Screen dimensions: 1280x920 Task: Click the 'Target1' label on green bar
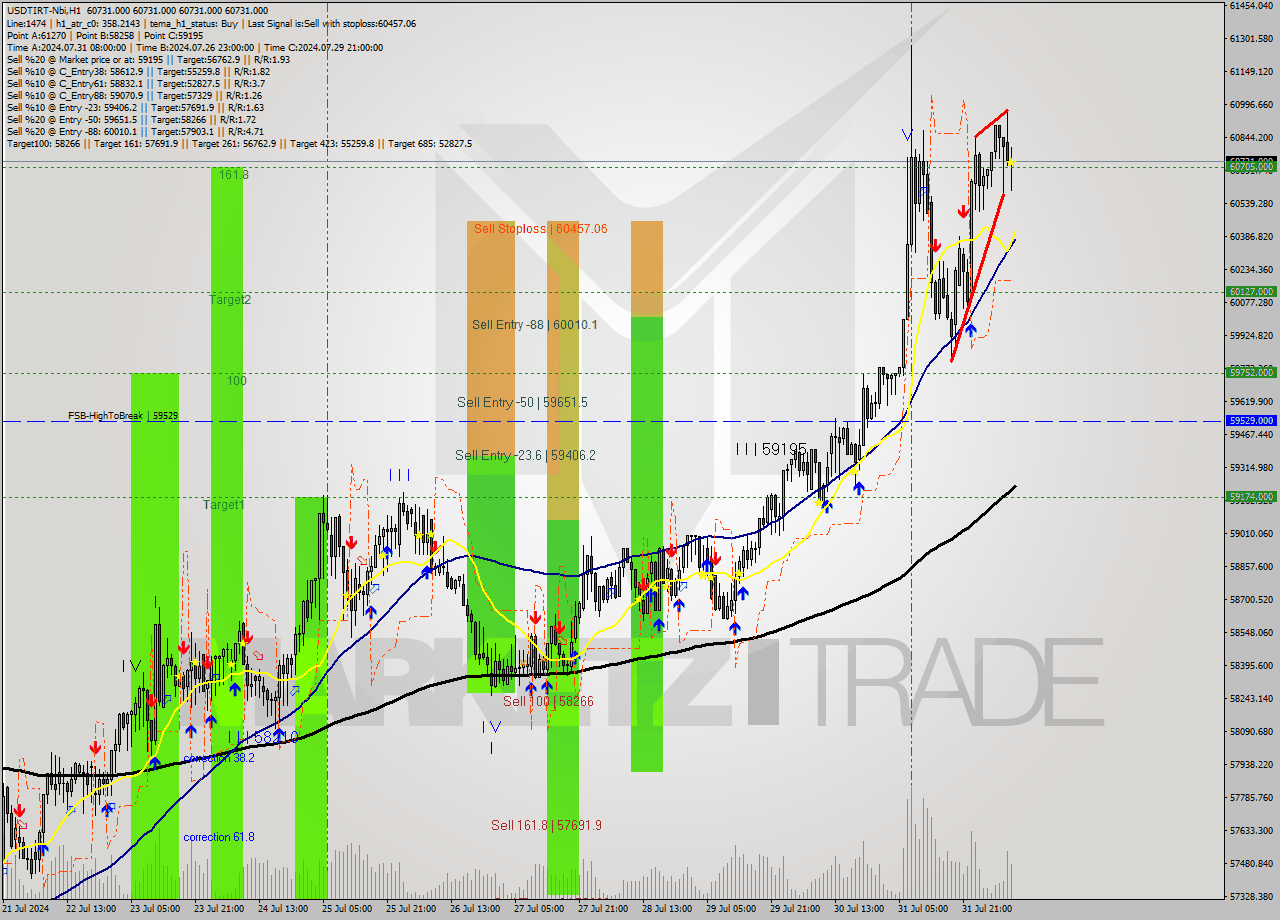click(x=224, y=505)
